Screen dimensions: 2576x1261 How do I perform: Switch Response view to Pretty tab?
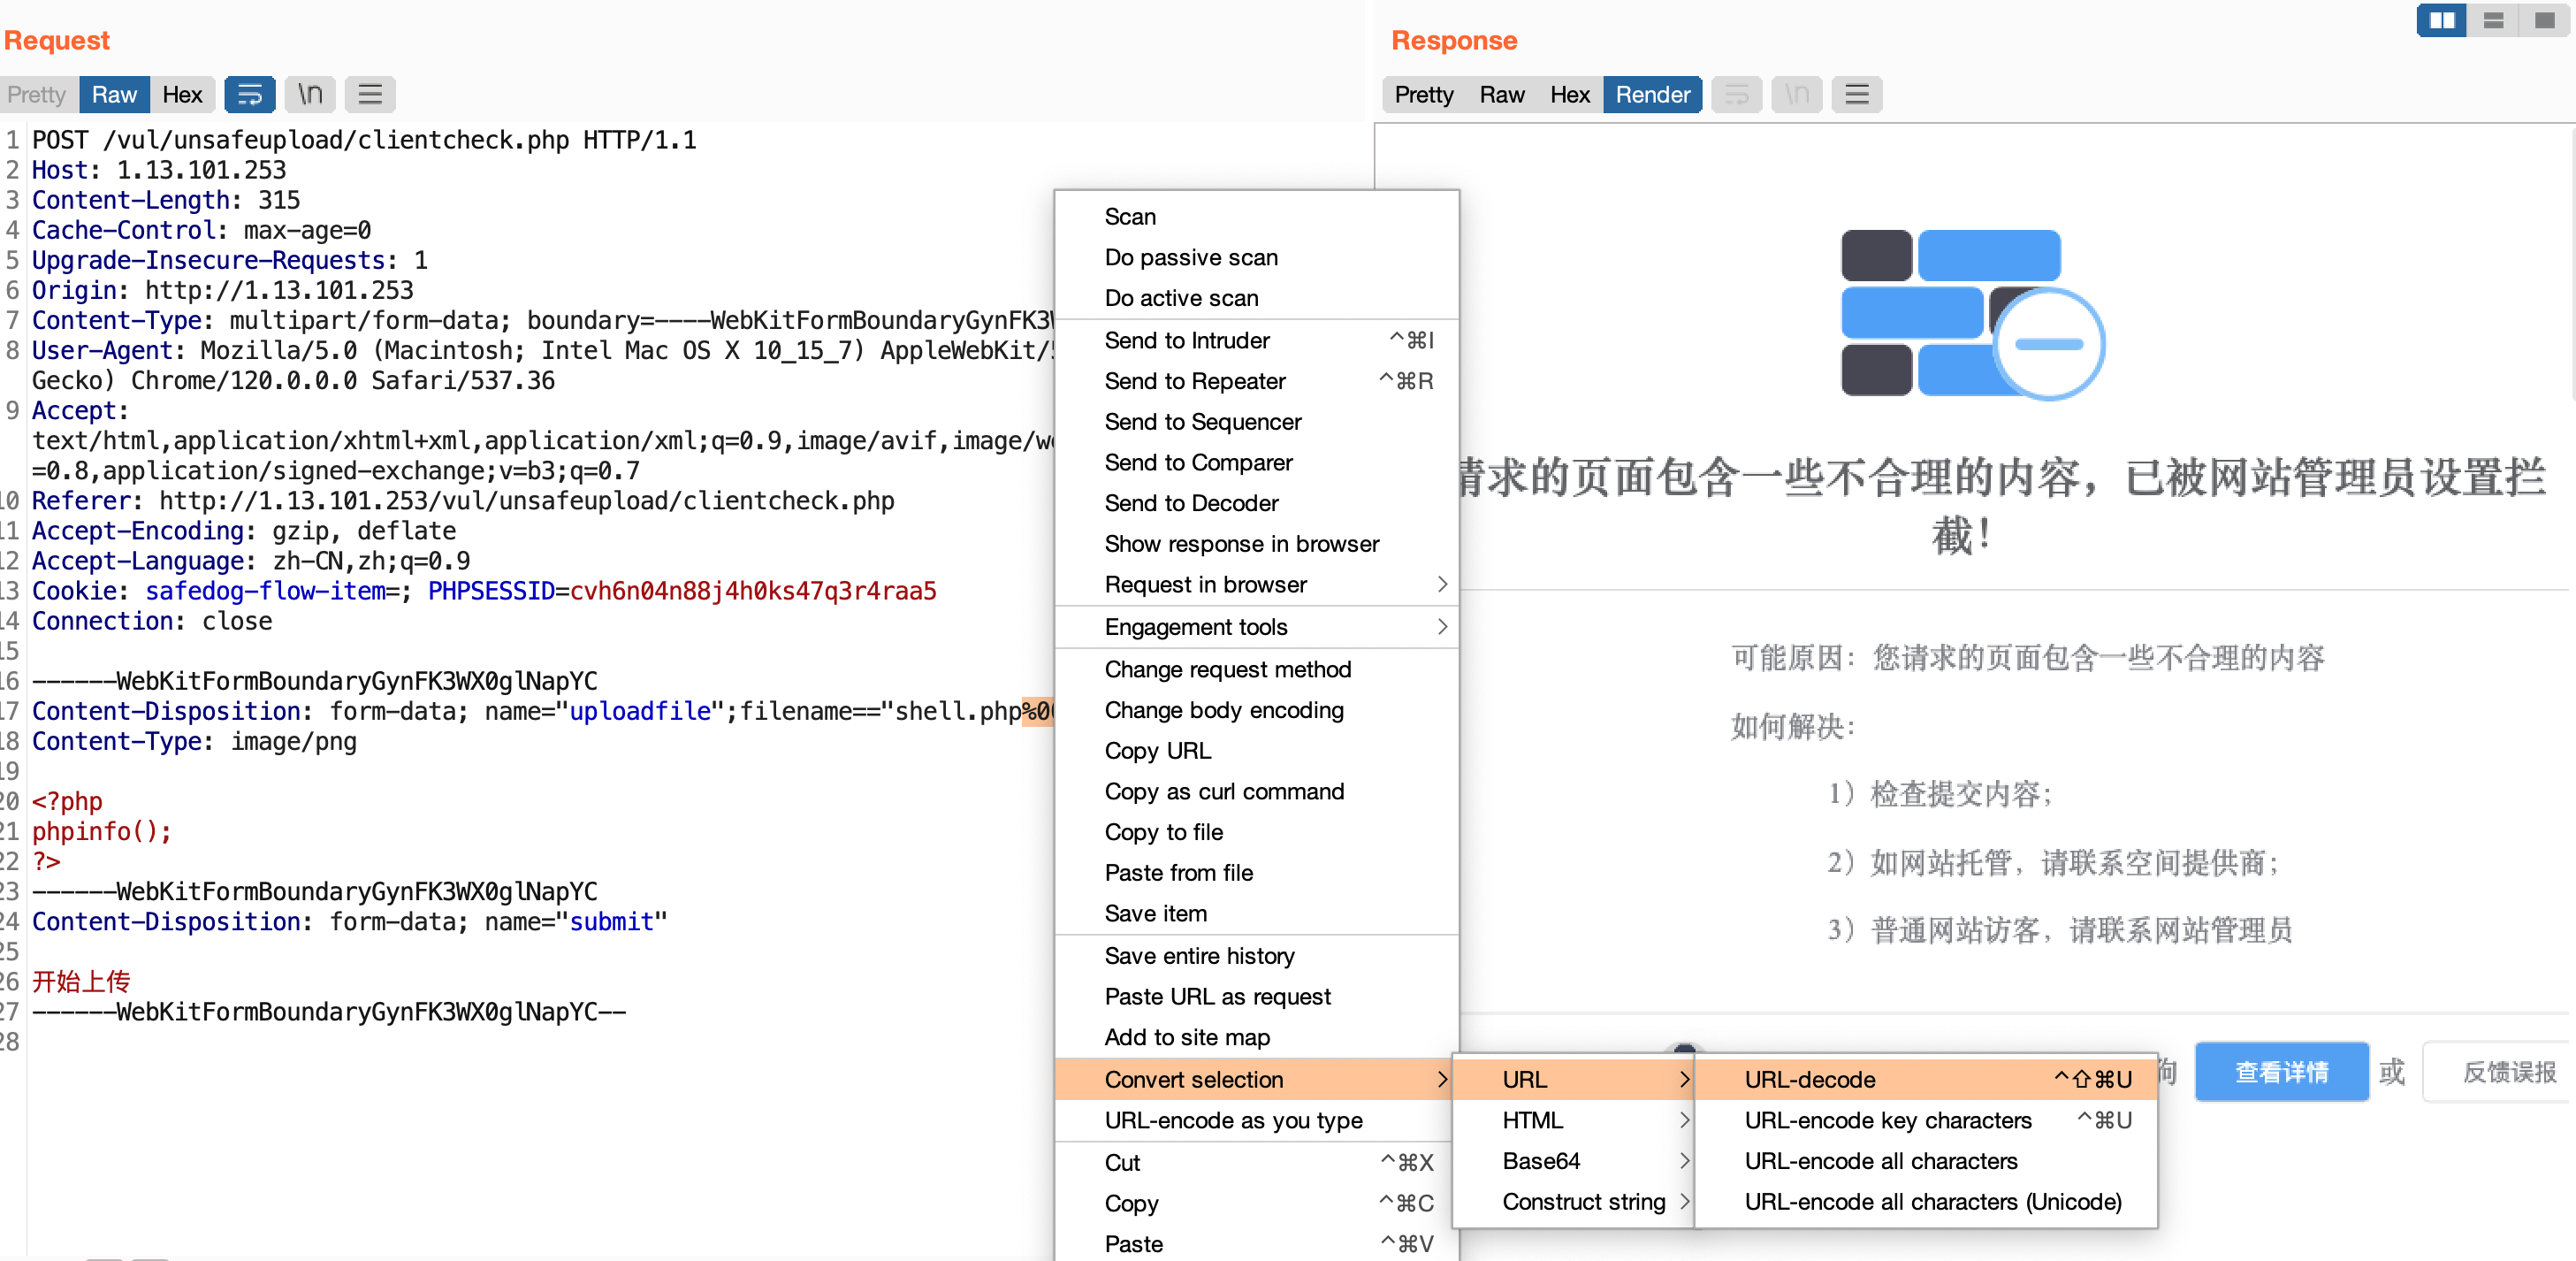point(1423,95)
